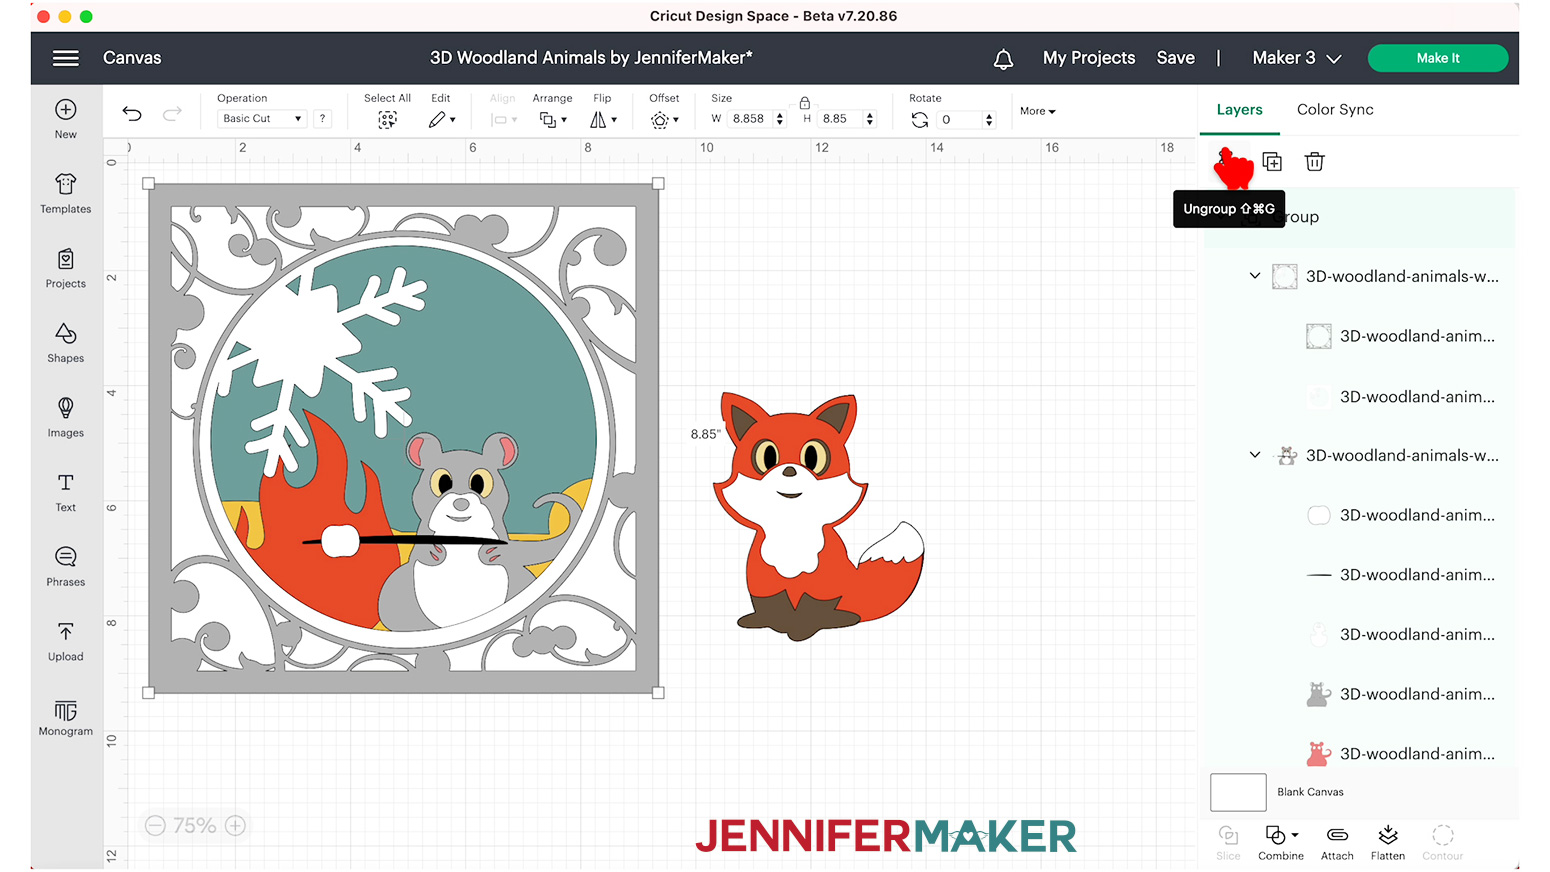Viewport: 1550px width, 872px height.
Task: Open the Combine tool menu
Action: (x=1281, y=843)
